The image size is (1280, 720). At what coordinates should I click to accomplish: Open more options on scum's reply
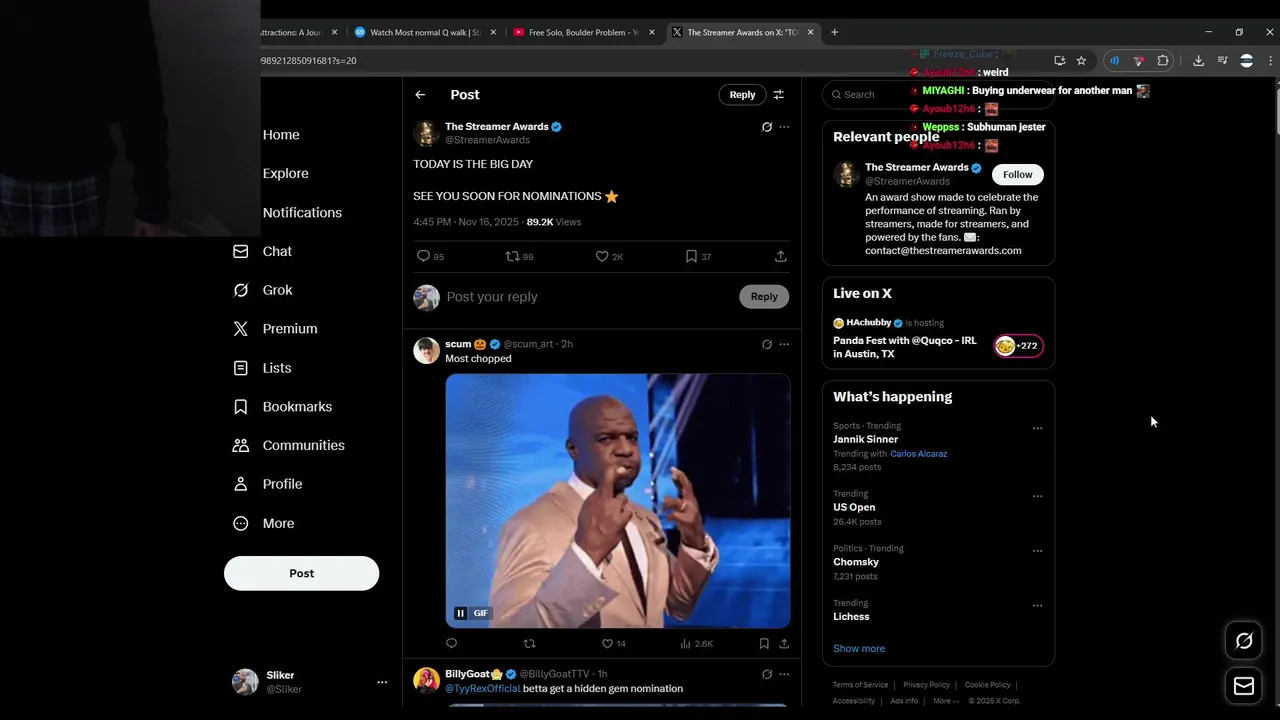tap(784, 344)
